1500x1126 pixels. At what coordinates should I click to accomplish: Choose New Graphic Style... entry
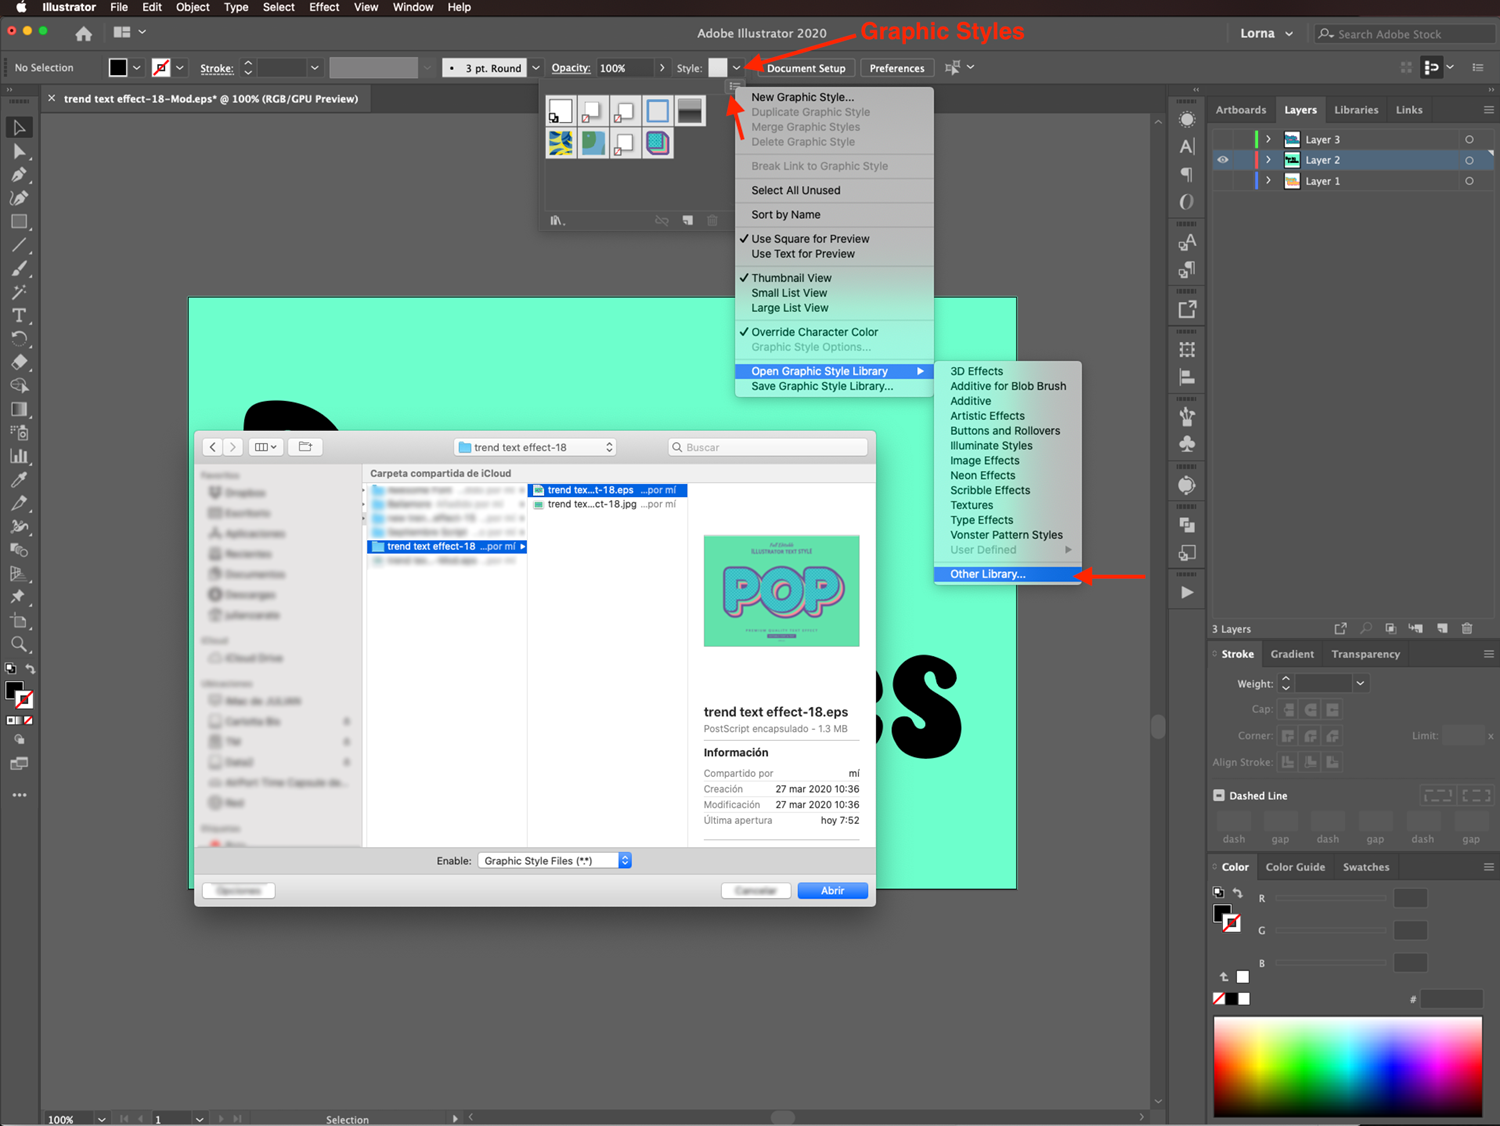tap(802, 97)
